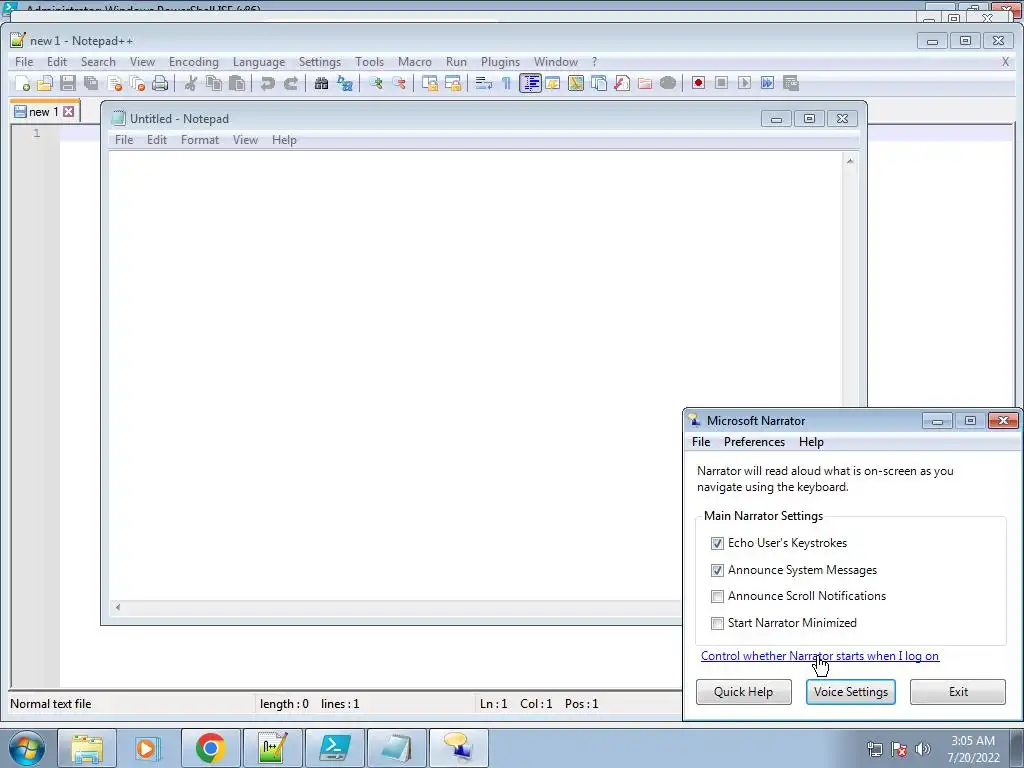Open the Preferences menu in Narrator
Viewport: 1024px width, 768px height.
(754, 442)
